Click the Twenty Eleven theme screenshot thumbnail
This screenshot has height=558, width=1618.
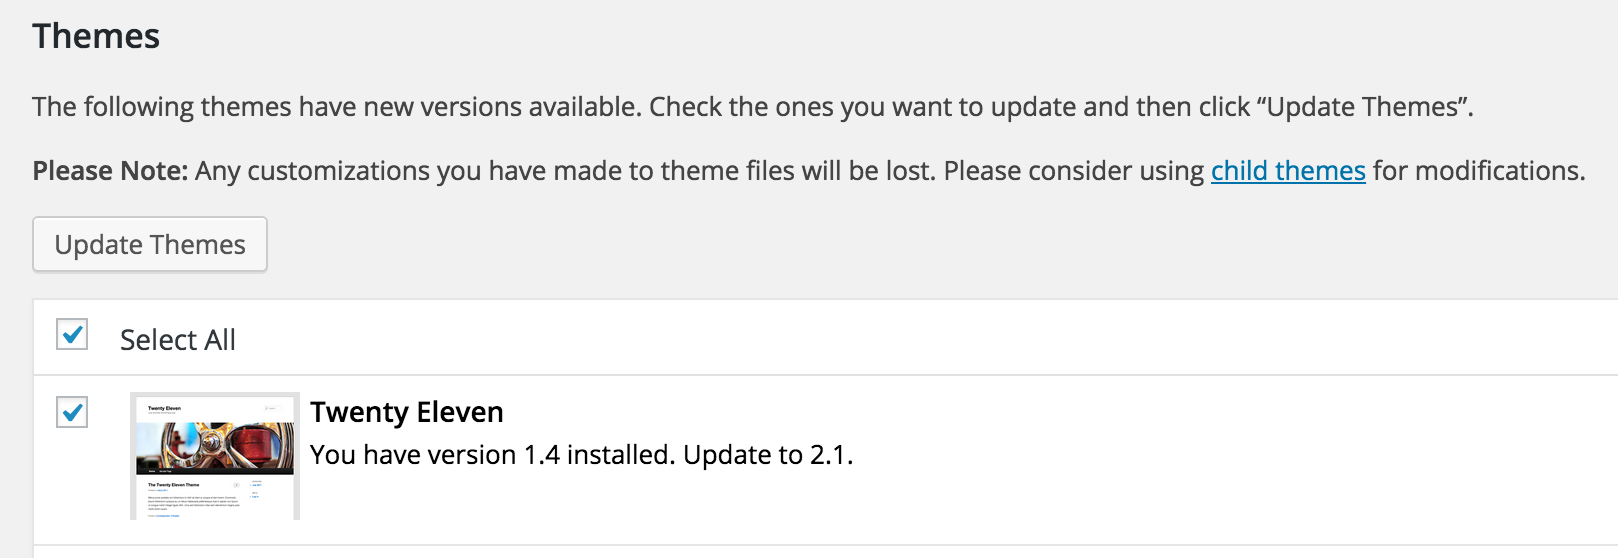click(215, 456)
